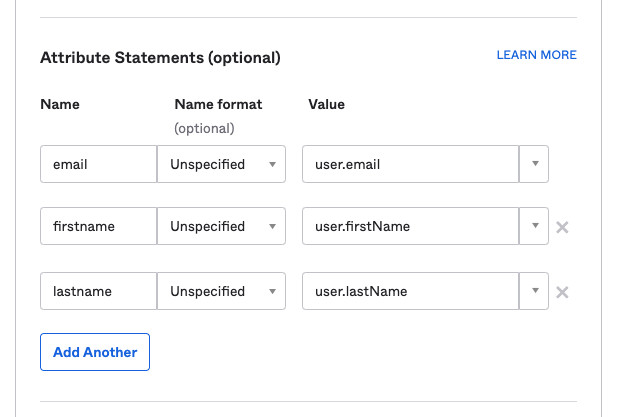Click the Attribute Statements (optional) heading
The image size is (617, 417).
[x=160, y=58]
